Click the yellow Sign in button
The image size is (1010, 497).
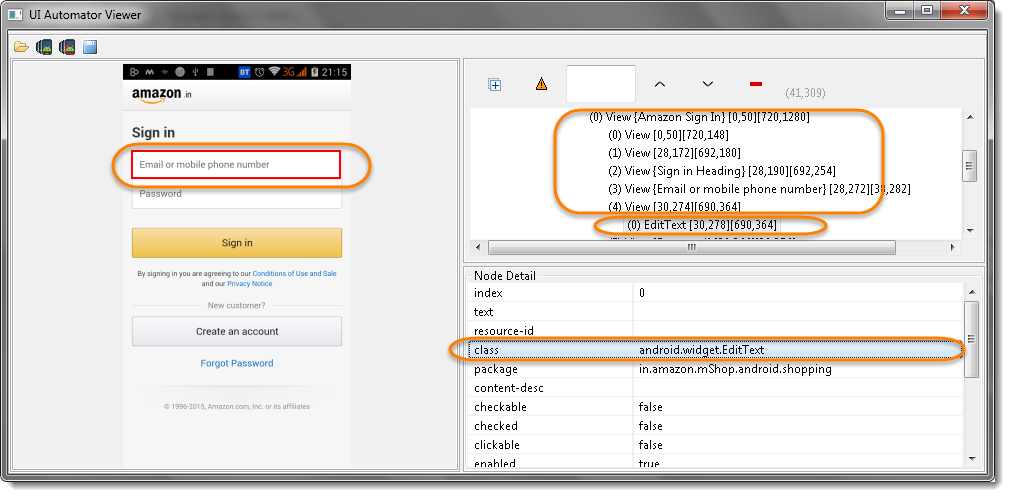(x=237, y=243)
